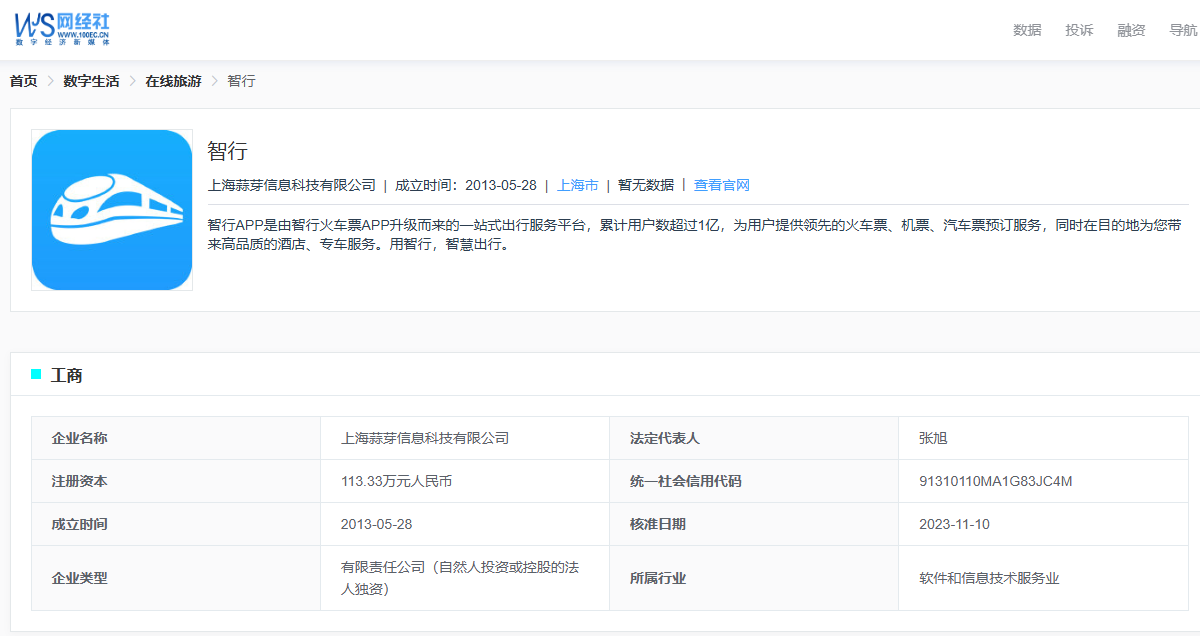Screen dimensions: 1200x636
Task: Open the 导航 menu in the header
Action: [1182, 30]
